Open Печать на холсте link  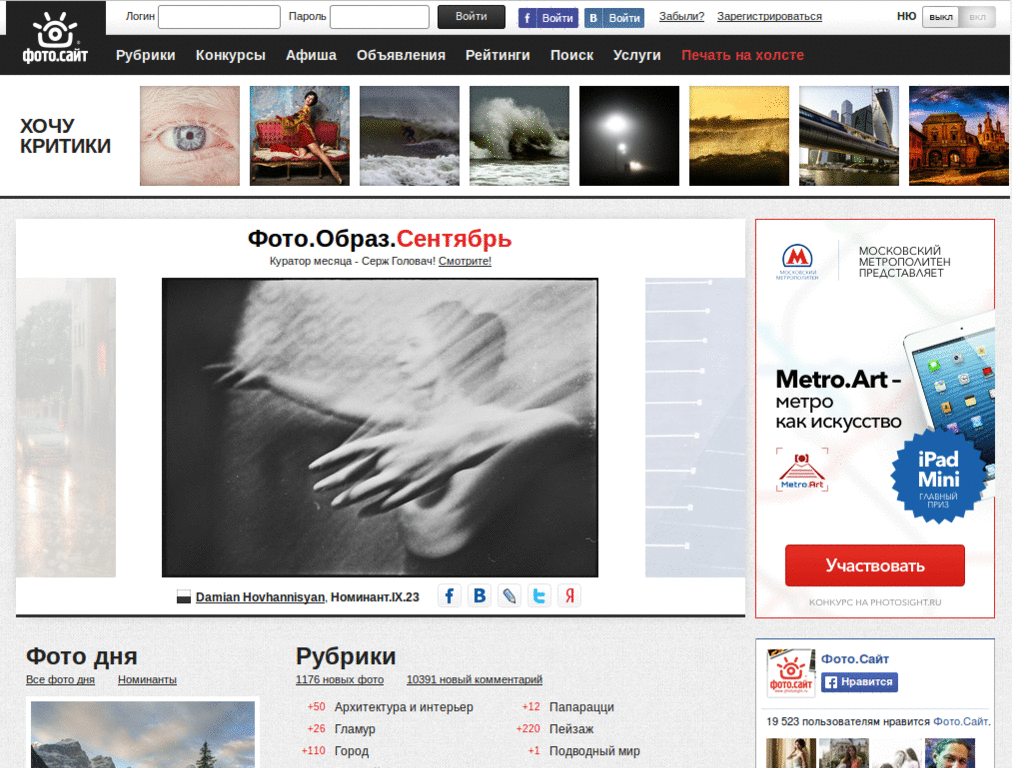click(743, 56)
